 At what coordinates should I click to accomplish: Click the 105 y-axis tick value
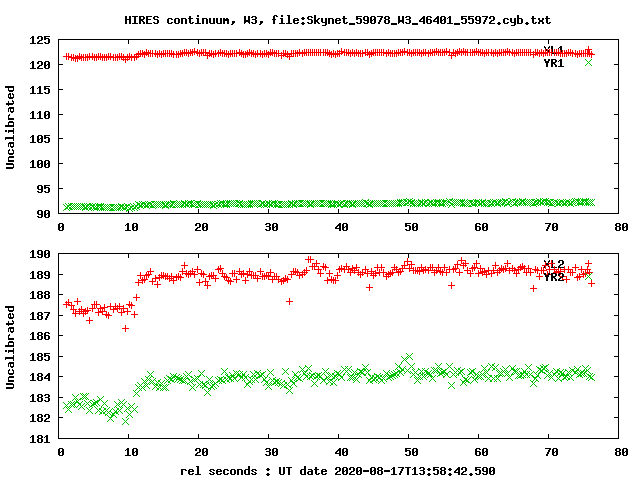(x=40, y=139)
